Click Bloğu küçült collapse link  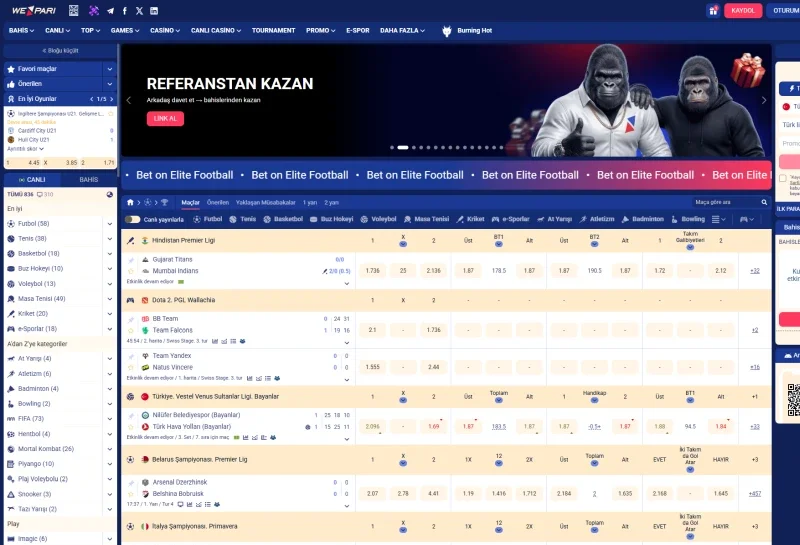(60, 51)
